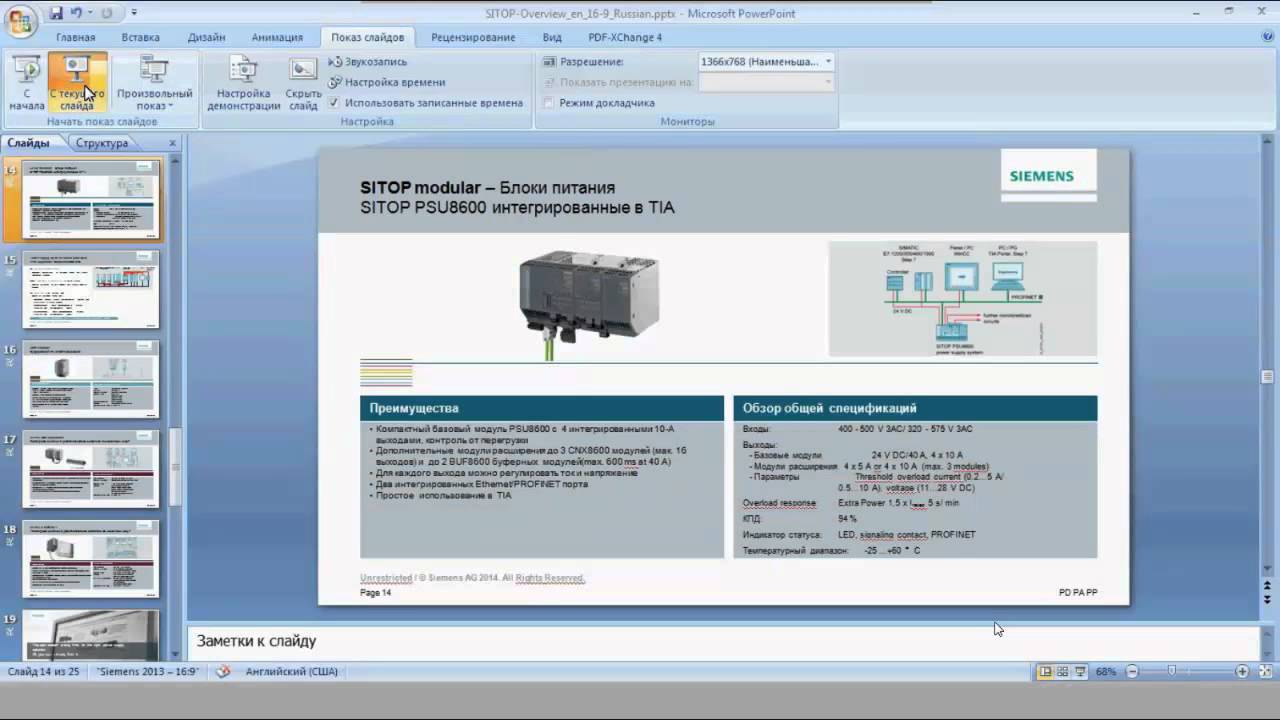Viewport: 1280px width, 720px height.
Task: Expand the Undo history dropdown arrow
Action: [90, 13]
